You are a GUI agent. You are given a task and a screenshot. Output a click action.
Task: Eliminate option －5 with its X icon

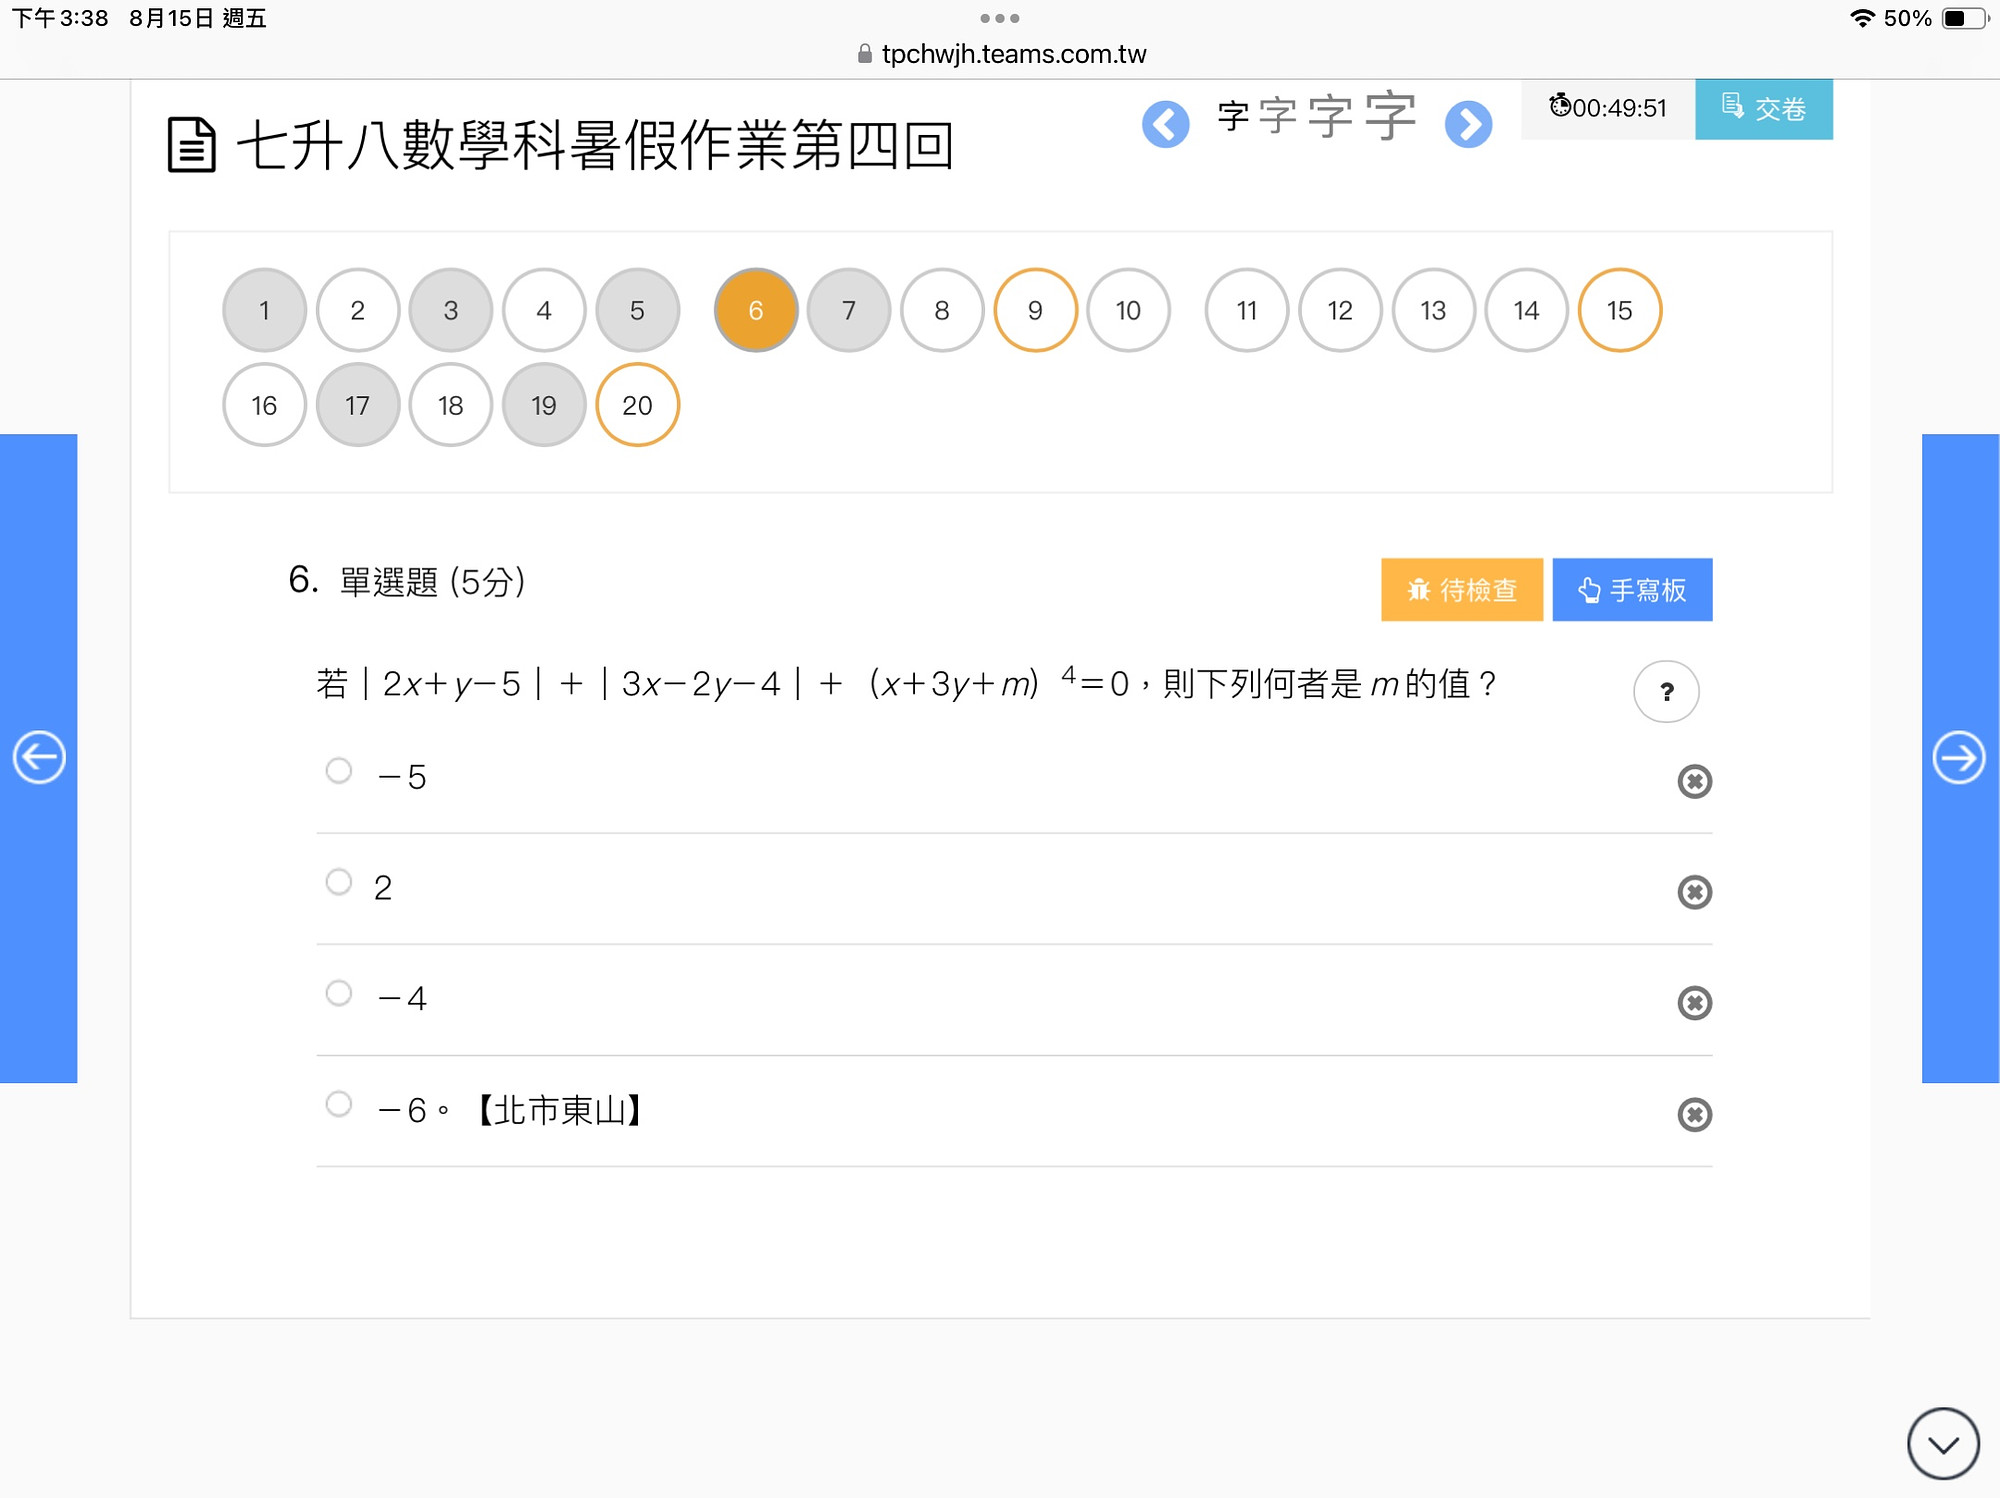pyautogui.click(x=1694, y=781)
